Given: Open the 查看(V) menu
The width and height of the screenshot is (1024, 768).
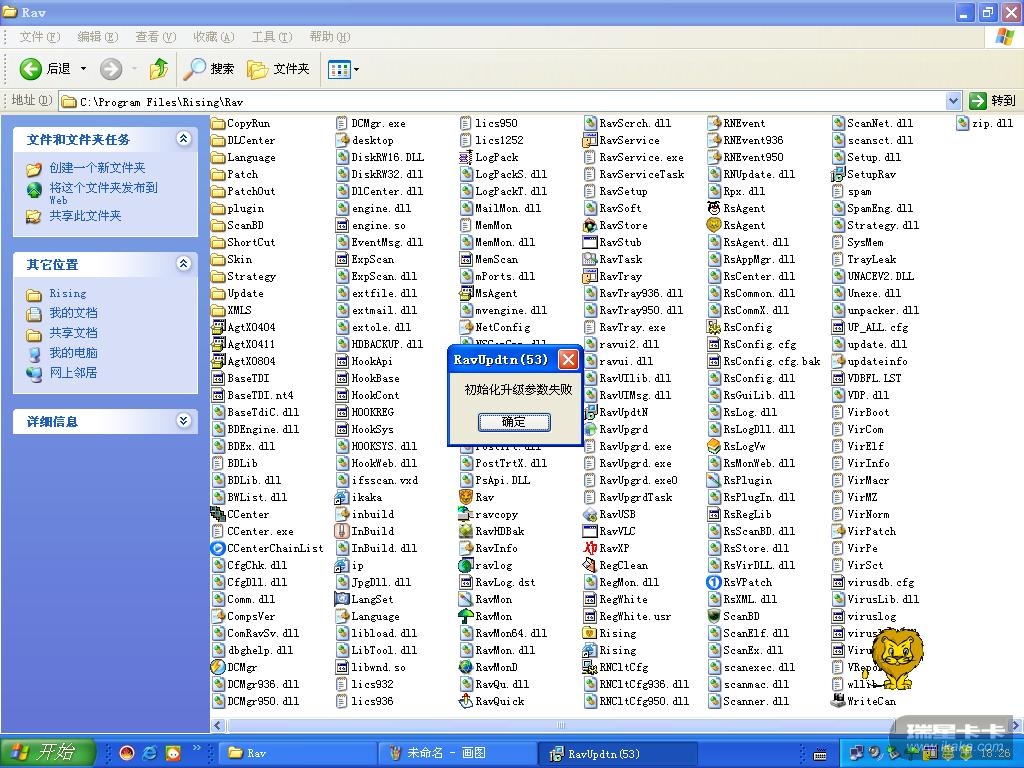Looking at the screenshot, I should [154, 37].
